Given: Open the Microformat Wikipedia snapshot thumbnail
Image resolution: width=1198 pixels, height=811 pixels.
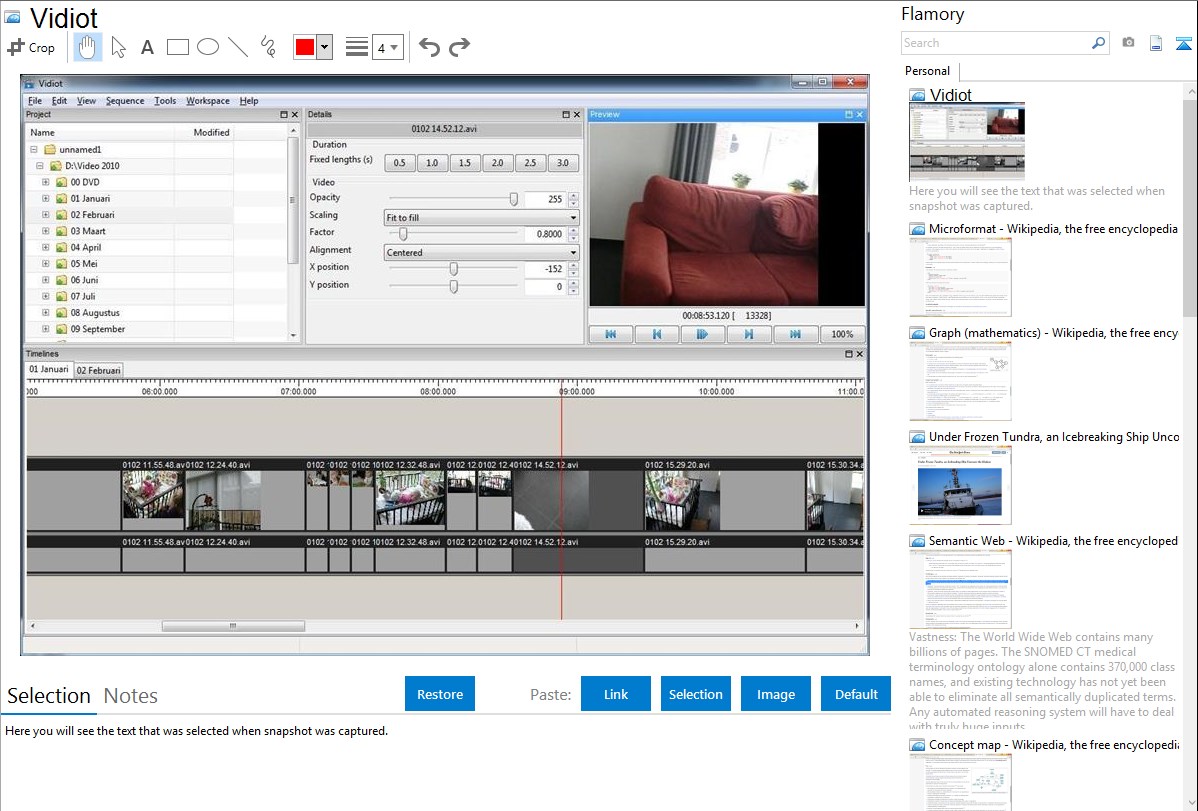Looking at the screenshot, I should pyautogui.click(x=960, y=277).
